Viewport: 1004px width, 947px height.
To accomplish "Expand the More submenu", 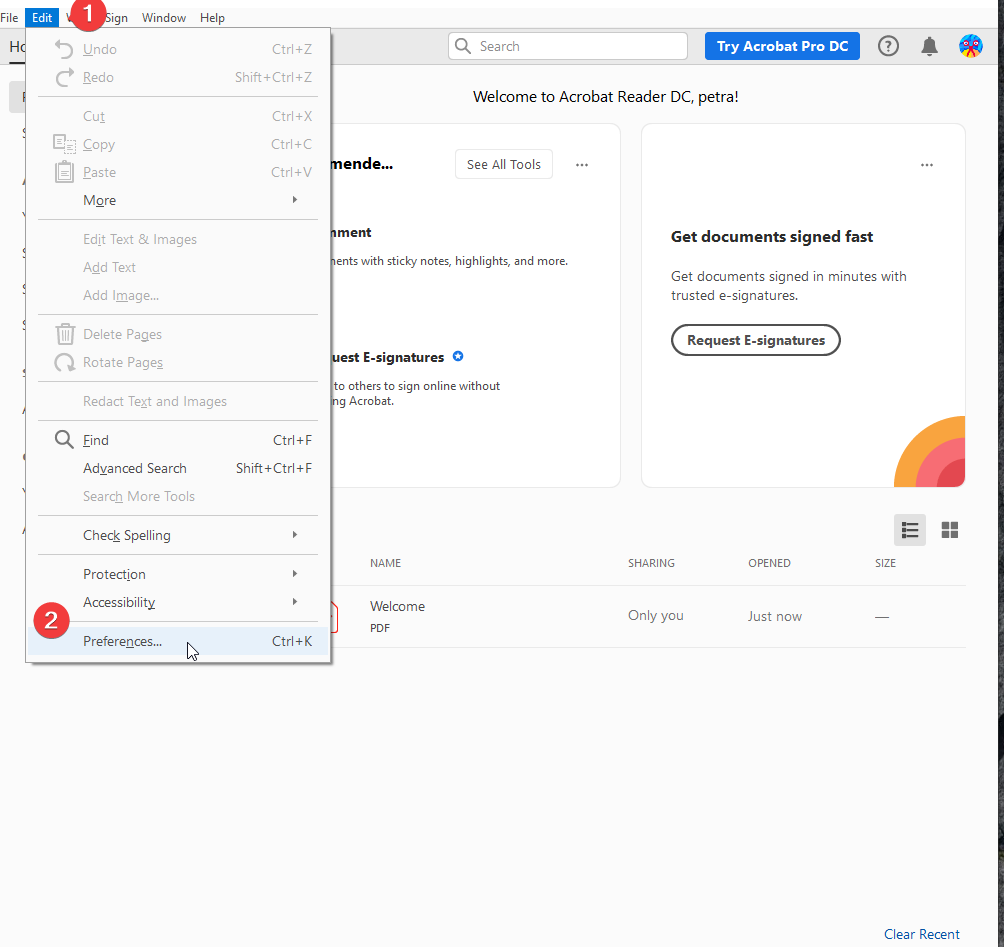I will [100, 200].
